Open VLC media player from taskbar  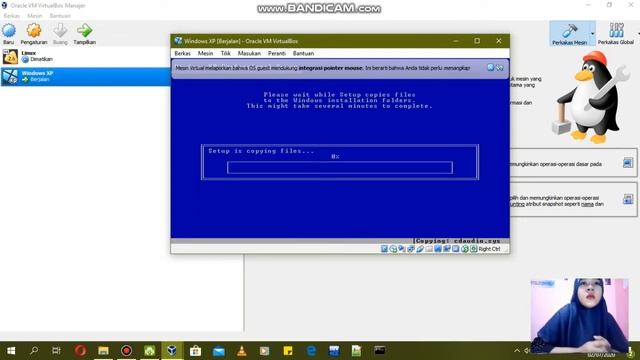coord(242,351)
